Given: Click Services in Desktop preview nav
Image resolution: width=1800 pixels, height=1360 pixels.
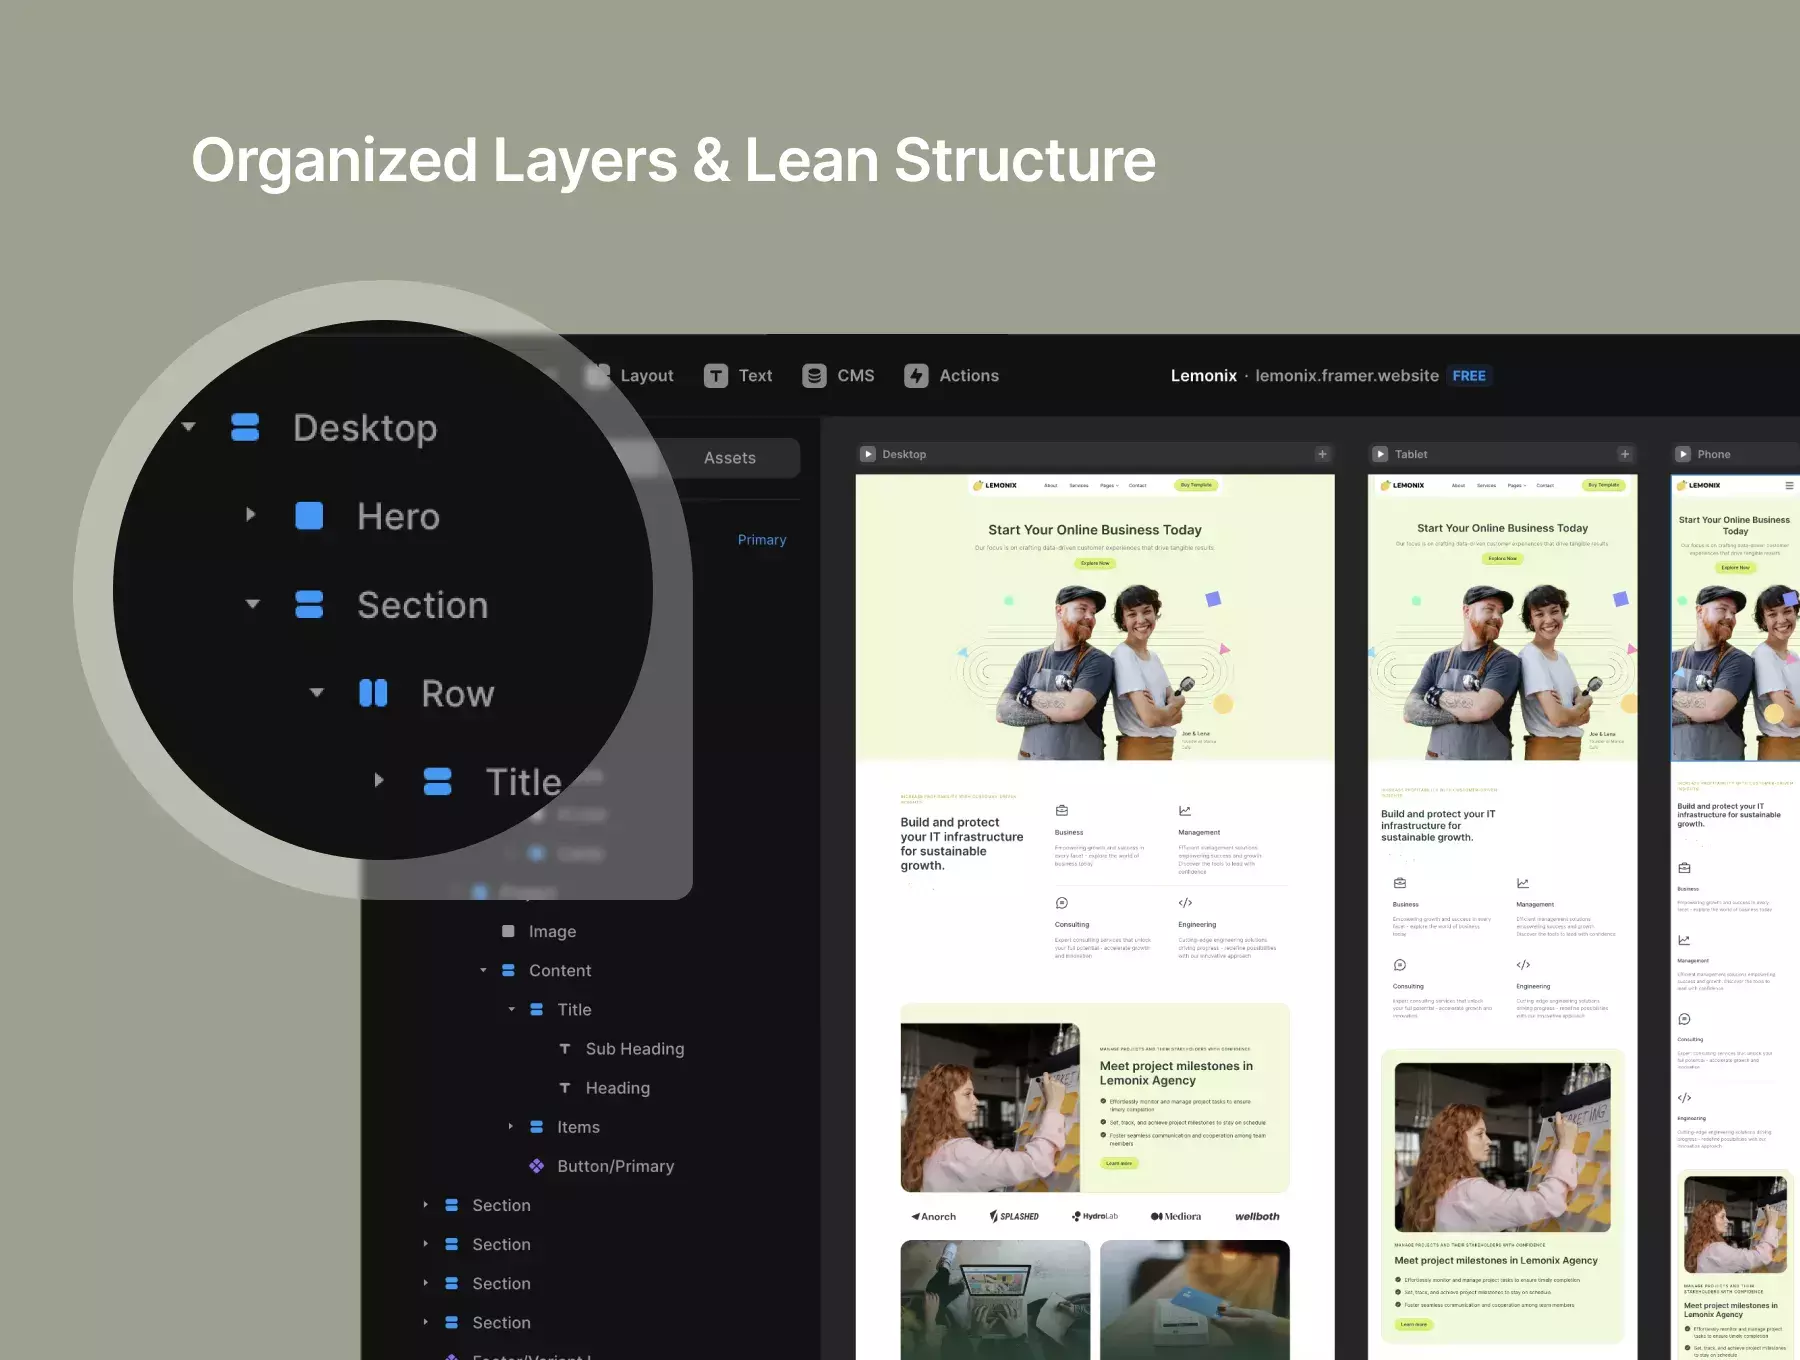Looking at the screenshot, I should click(x=1079, y=485).
